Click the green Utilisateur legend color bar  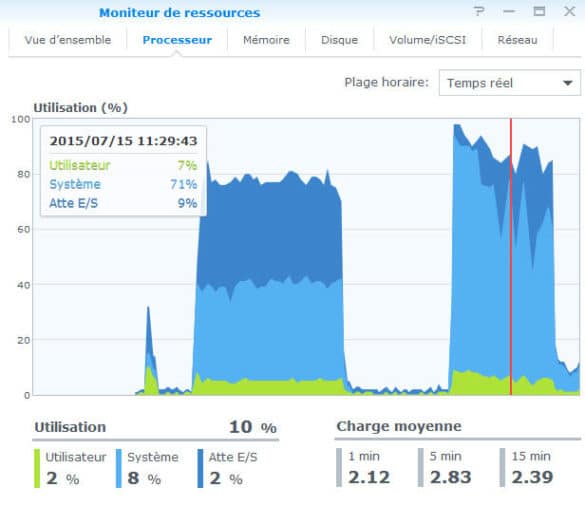coord(37,468)
